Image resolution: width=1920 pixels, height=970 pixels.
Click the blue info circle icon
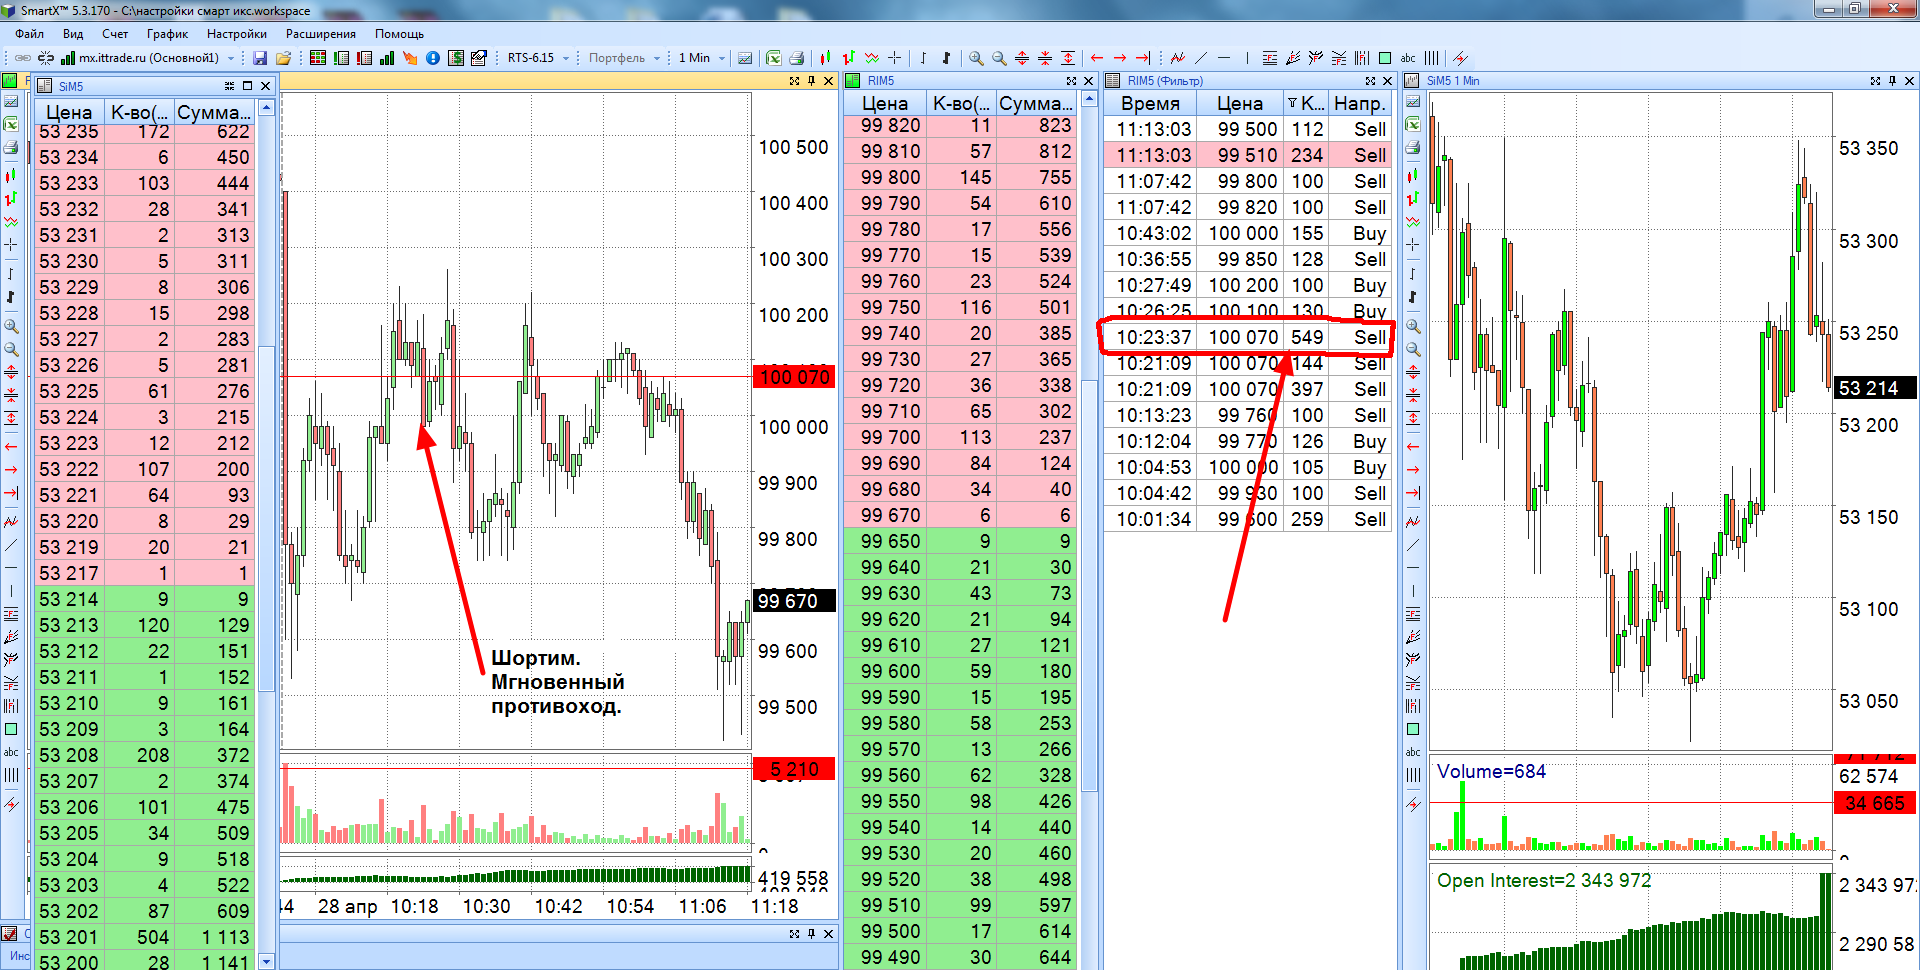433,58
